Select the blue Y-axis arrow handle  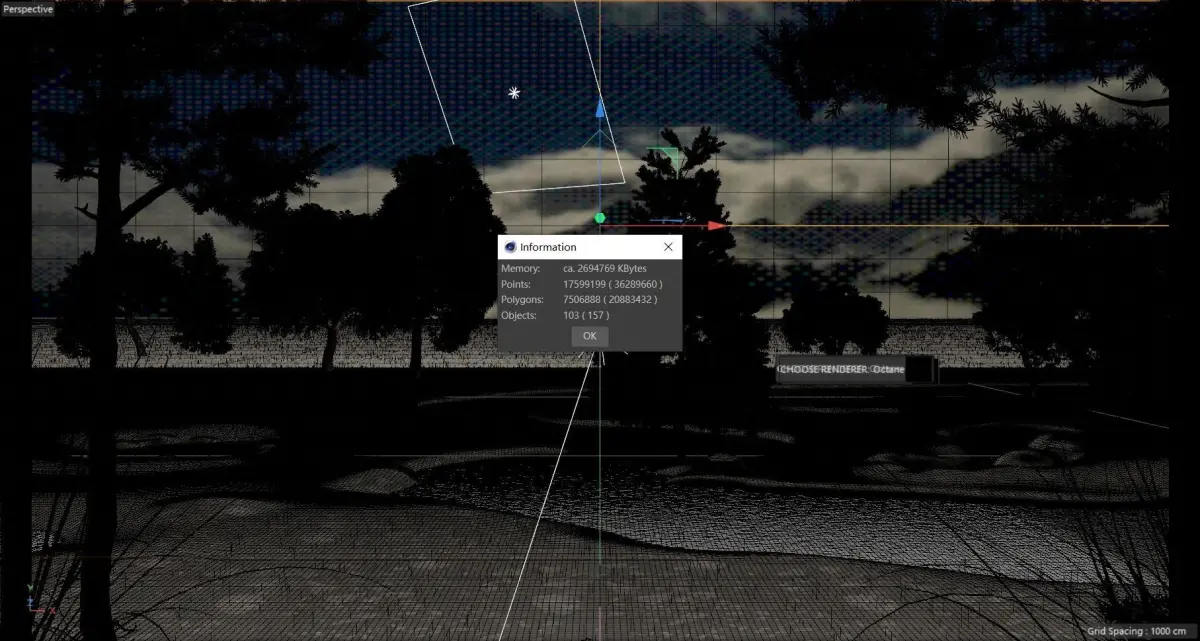tap(600, 108)
